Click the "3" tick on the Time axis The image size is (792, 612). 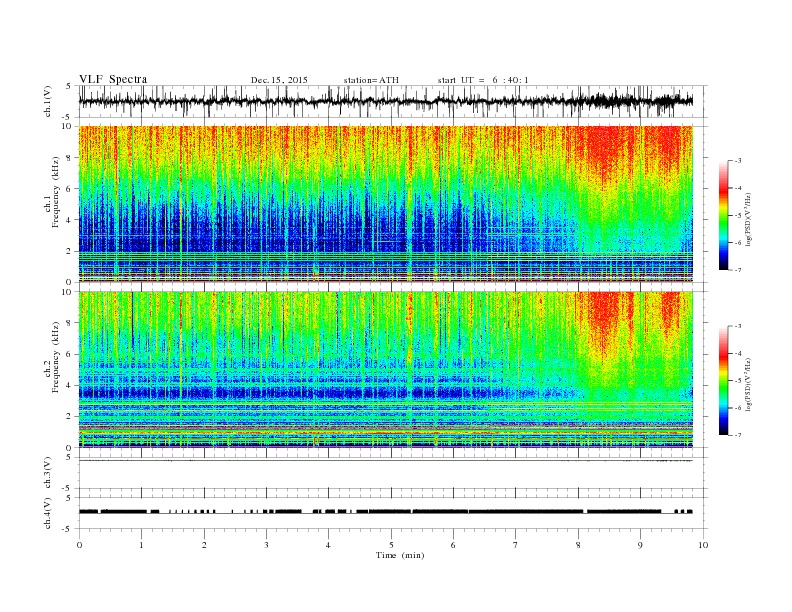267,545
